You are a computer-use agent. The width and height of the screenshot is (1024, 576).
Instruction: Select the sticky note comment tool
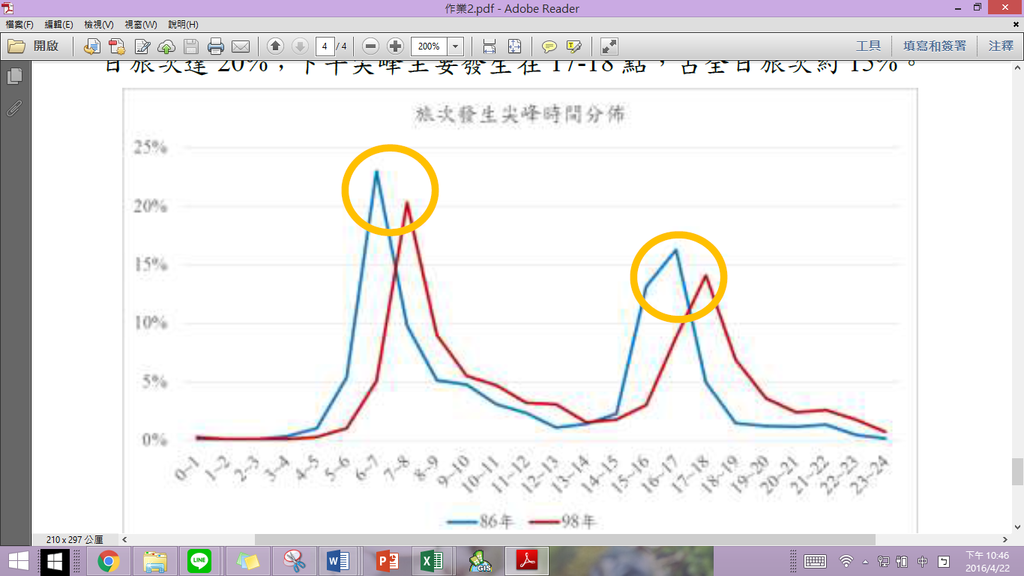(550, 45)
